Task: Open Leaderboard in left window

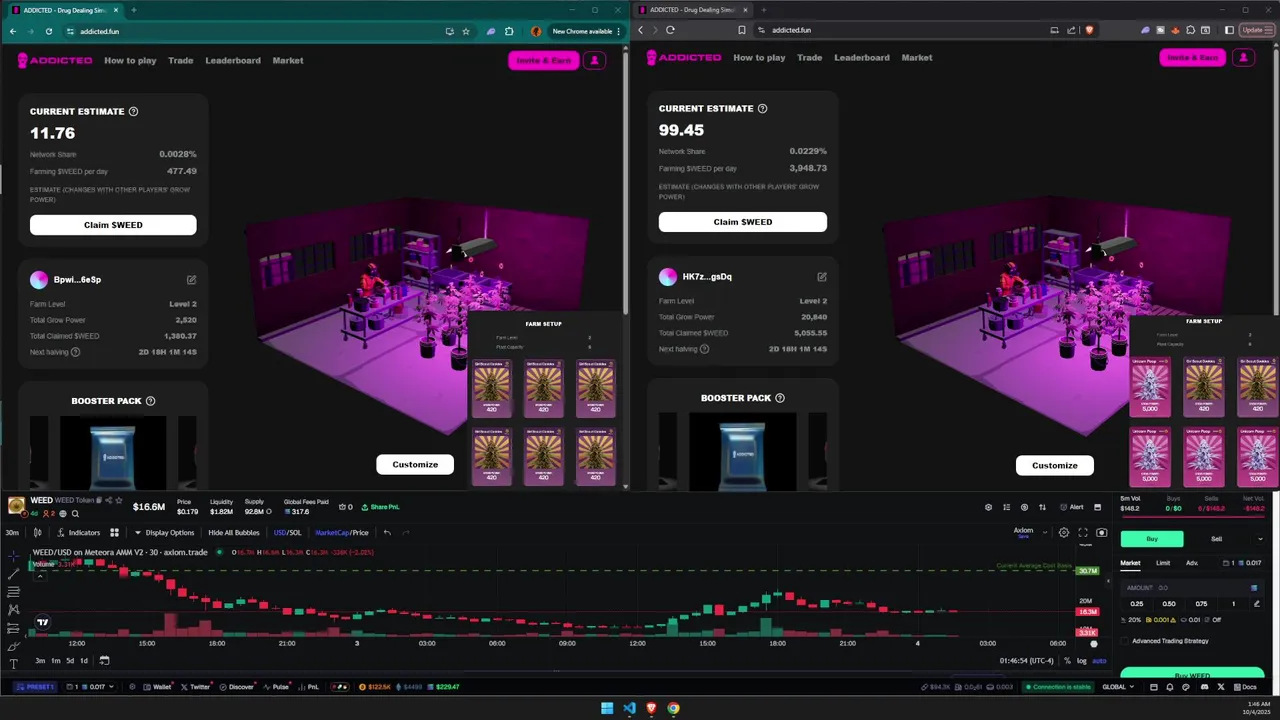Action: point(233,61)
